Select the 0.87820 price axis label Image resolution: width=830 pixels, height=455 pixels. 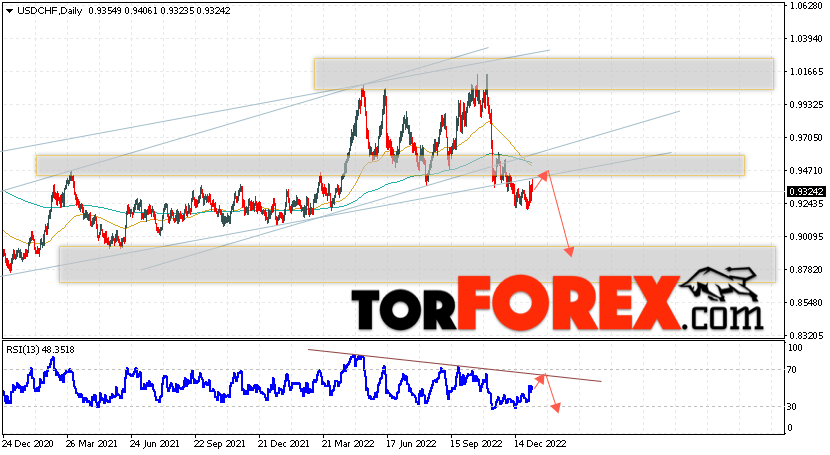(806, 269)
